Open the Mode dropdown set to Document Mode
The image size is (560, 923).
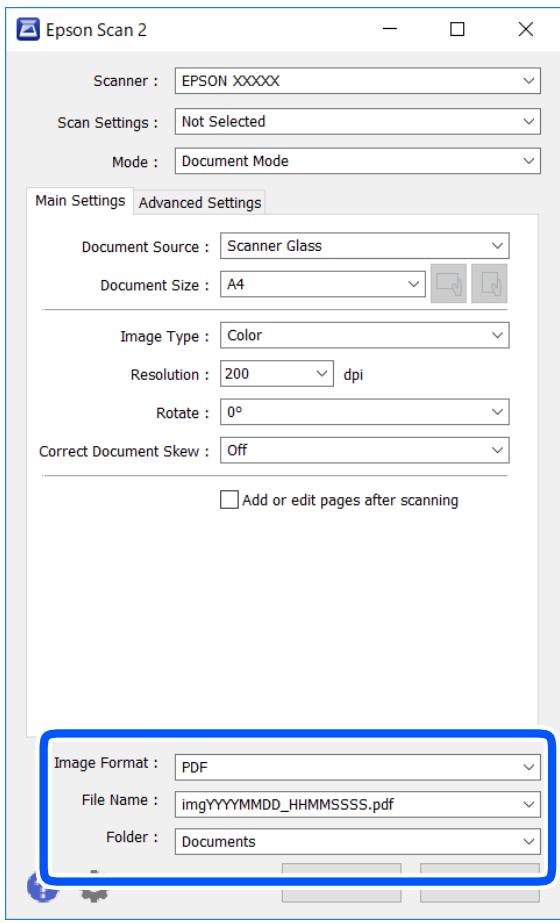[357, 161]
